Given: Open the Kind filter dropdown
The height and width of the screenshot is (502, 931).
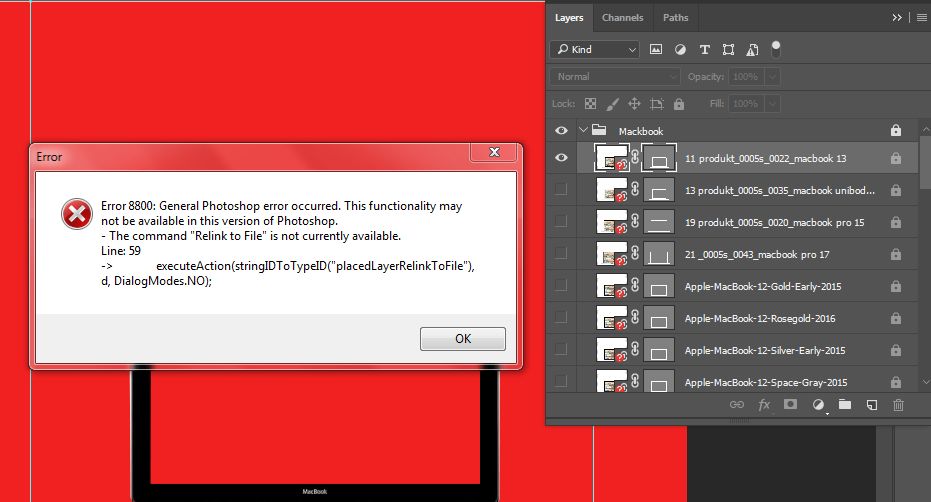Looking at the screenshot, I should (x=595, y=49).
